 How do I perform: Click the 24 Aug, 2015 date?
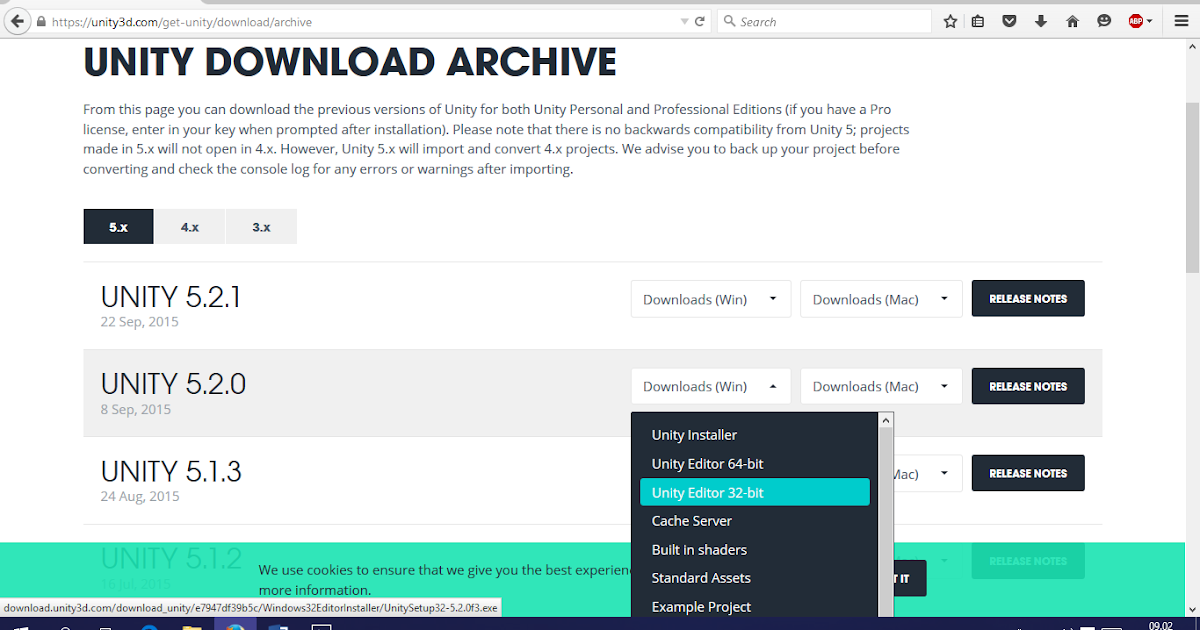coord(140,496)
